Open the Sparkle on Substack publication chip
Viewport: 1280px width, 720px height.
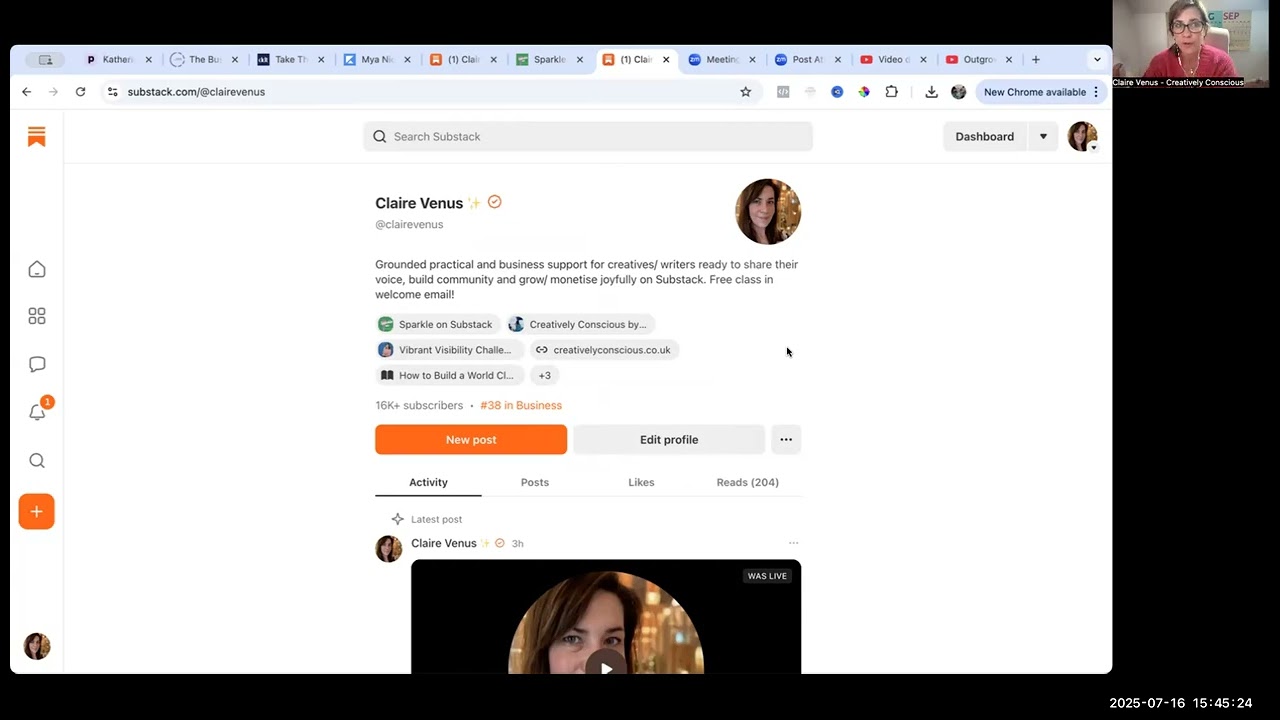(x=436, y=324)
